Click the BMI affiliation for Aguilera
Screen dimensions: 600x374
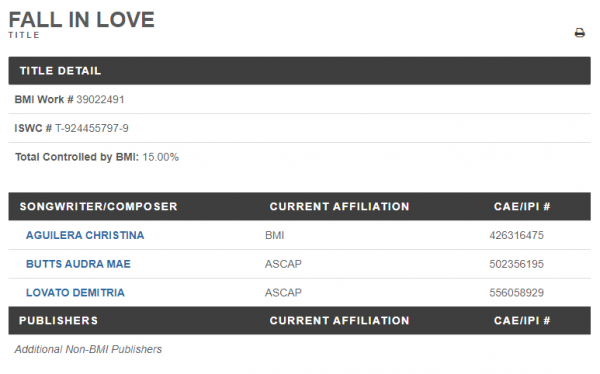pyautogui.click(x=274, y=235)
